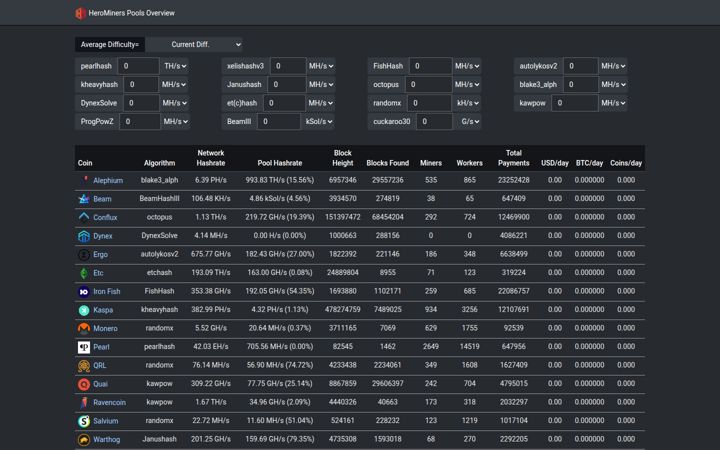
Task: Open the Kaspa pool link
Action: tap(103, 310)
